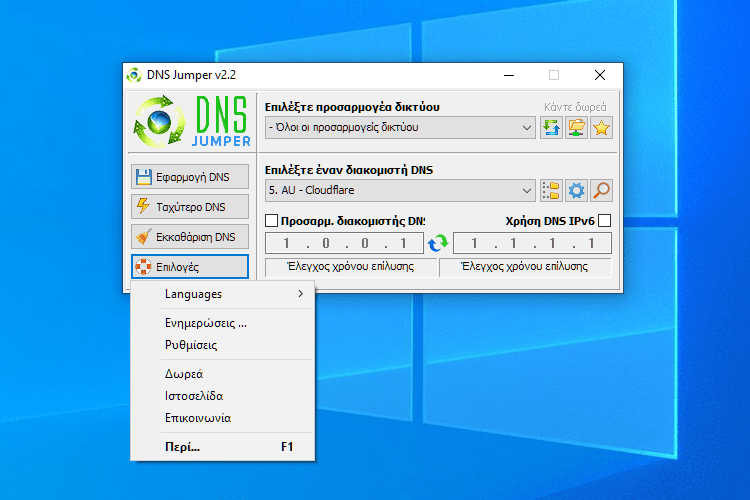The width and height of the screenshot is (750, 500).
Task: Select Περί... menu entry
Action: coord(222,447)
